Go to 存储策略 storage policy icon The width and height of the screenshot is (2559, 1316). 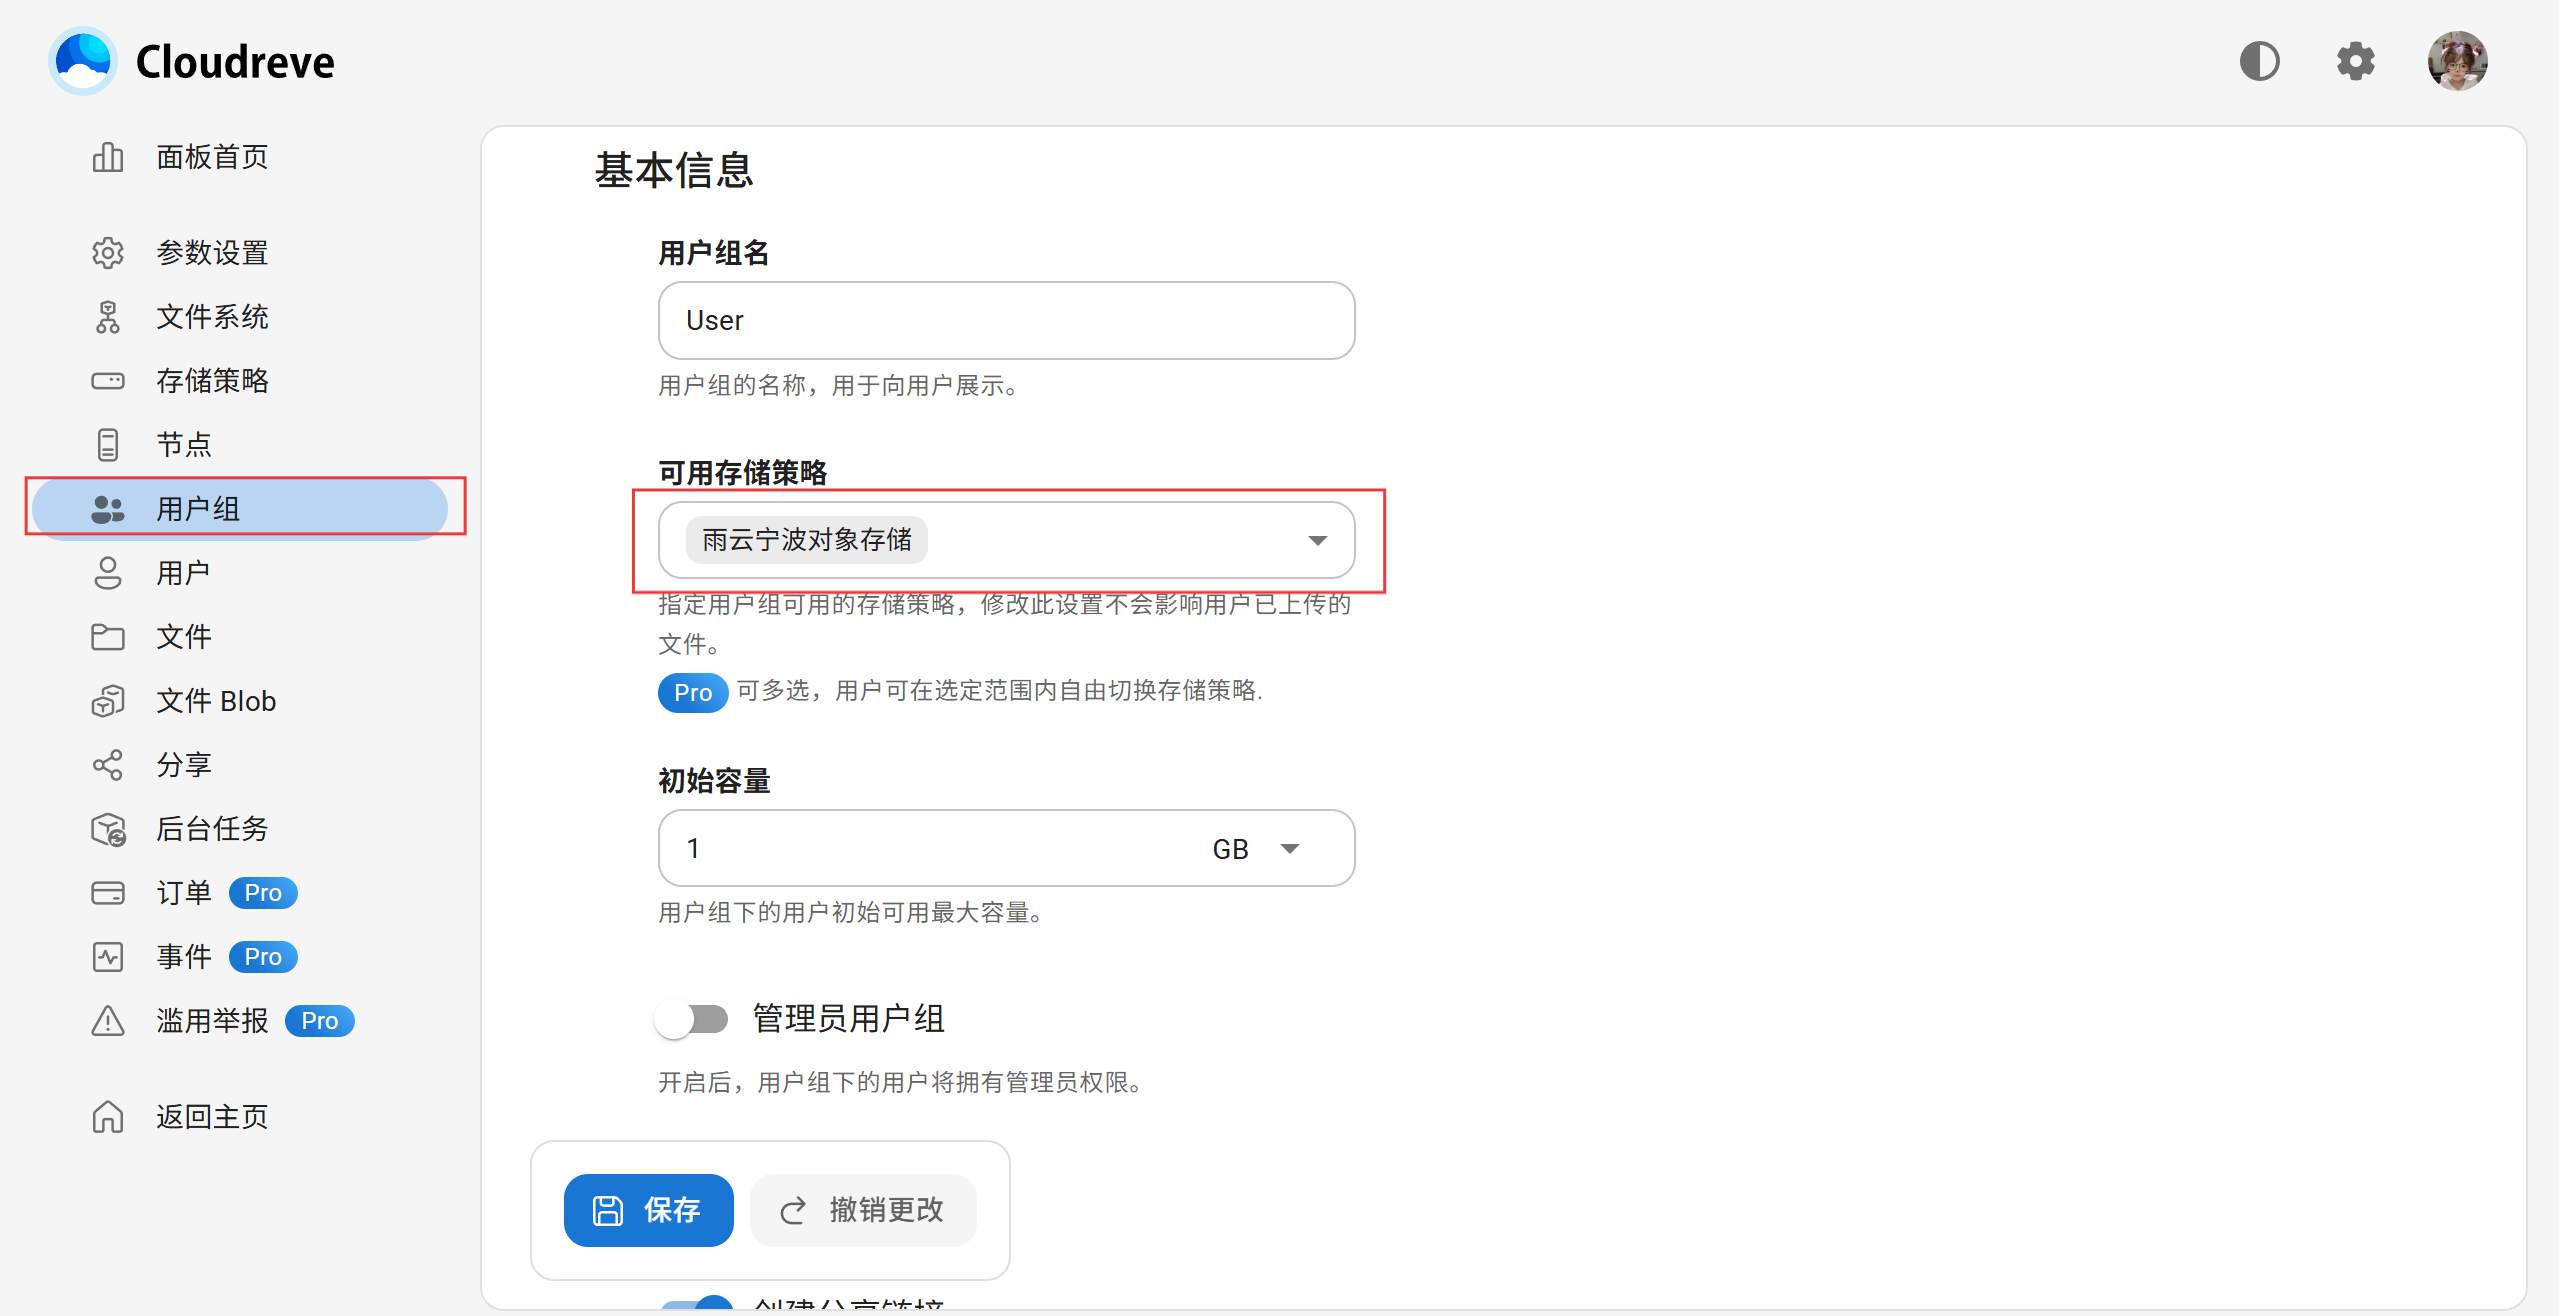coord(108,381)
